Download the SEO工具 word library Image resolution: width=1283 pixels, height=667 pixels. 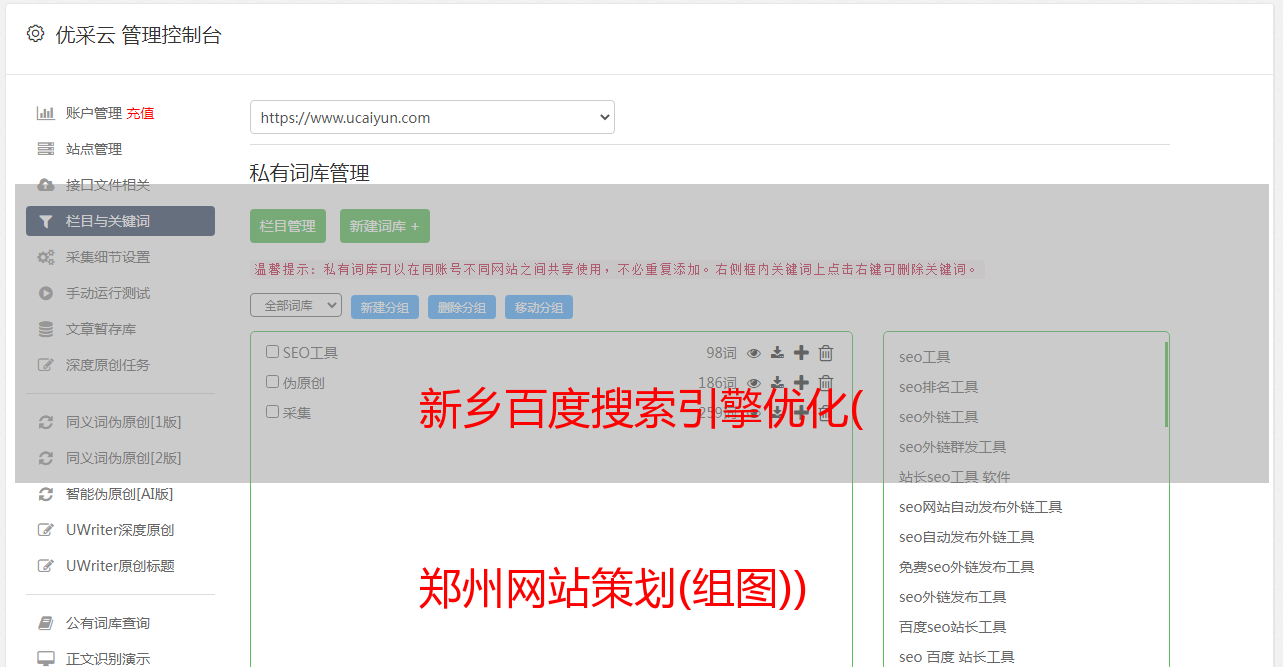pos(777,353)
